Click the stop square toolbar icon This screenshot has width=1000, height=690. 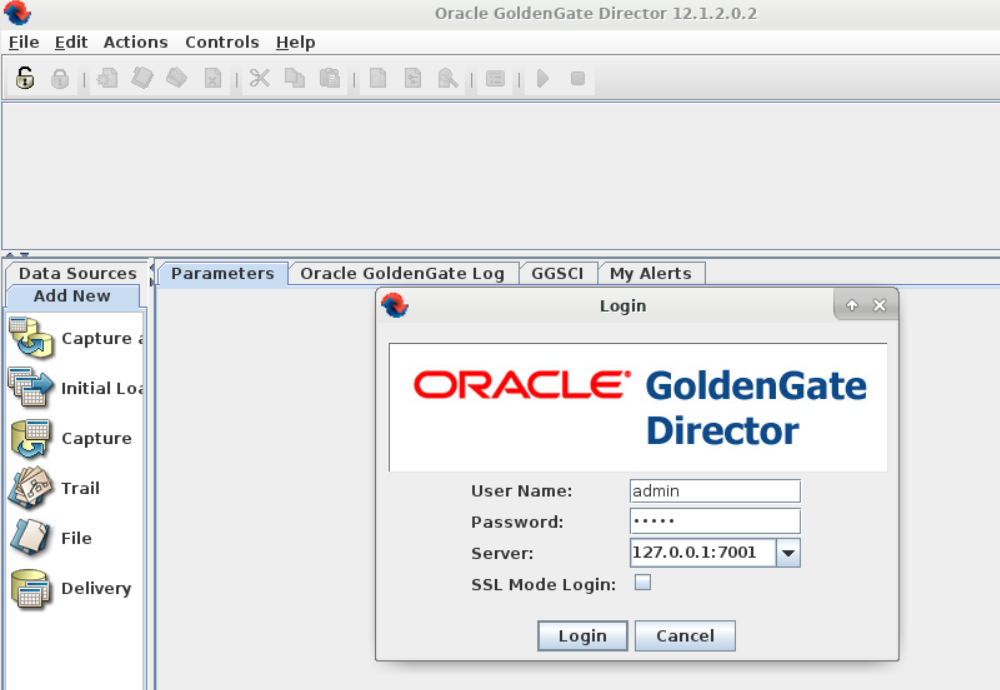pyautogui.click(x=578, y=78)
